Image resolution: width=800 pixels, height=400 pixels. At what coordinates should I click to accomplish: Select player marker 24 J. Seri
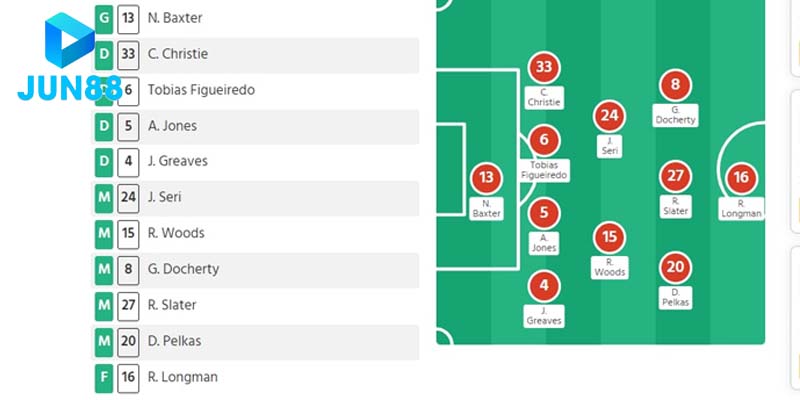(x=609, y=116)
